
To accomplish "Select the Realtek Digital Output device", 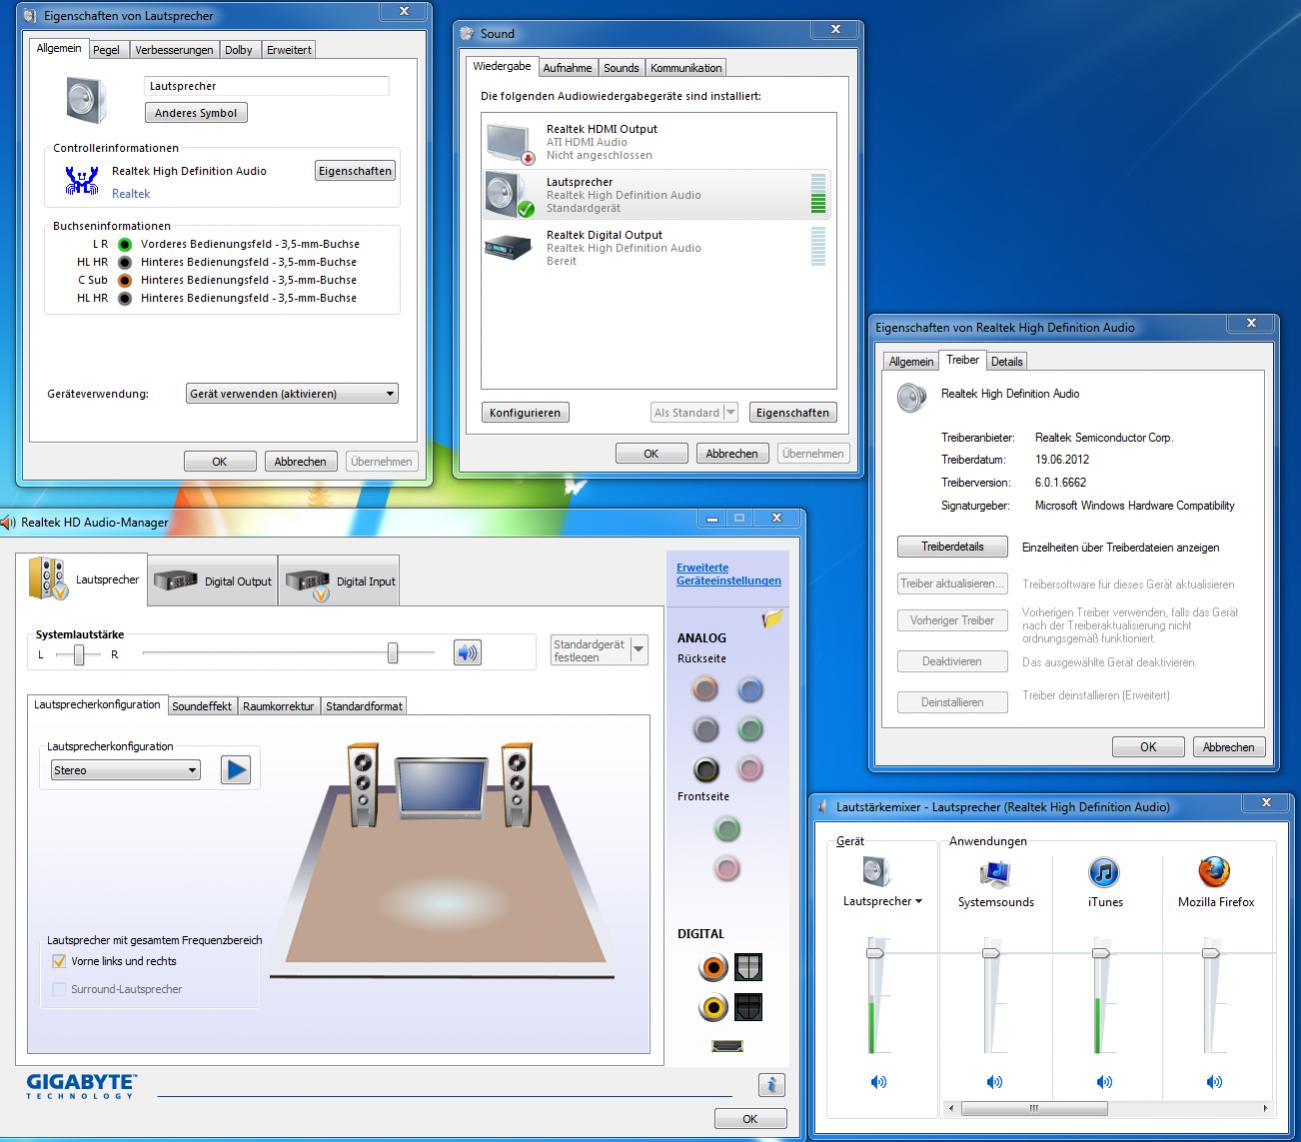I will 658,248.
